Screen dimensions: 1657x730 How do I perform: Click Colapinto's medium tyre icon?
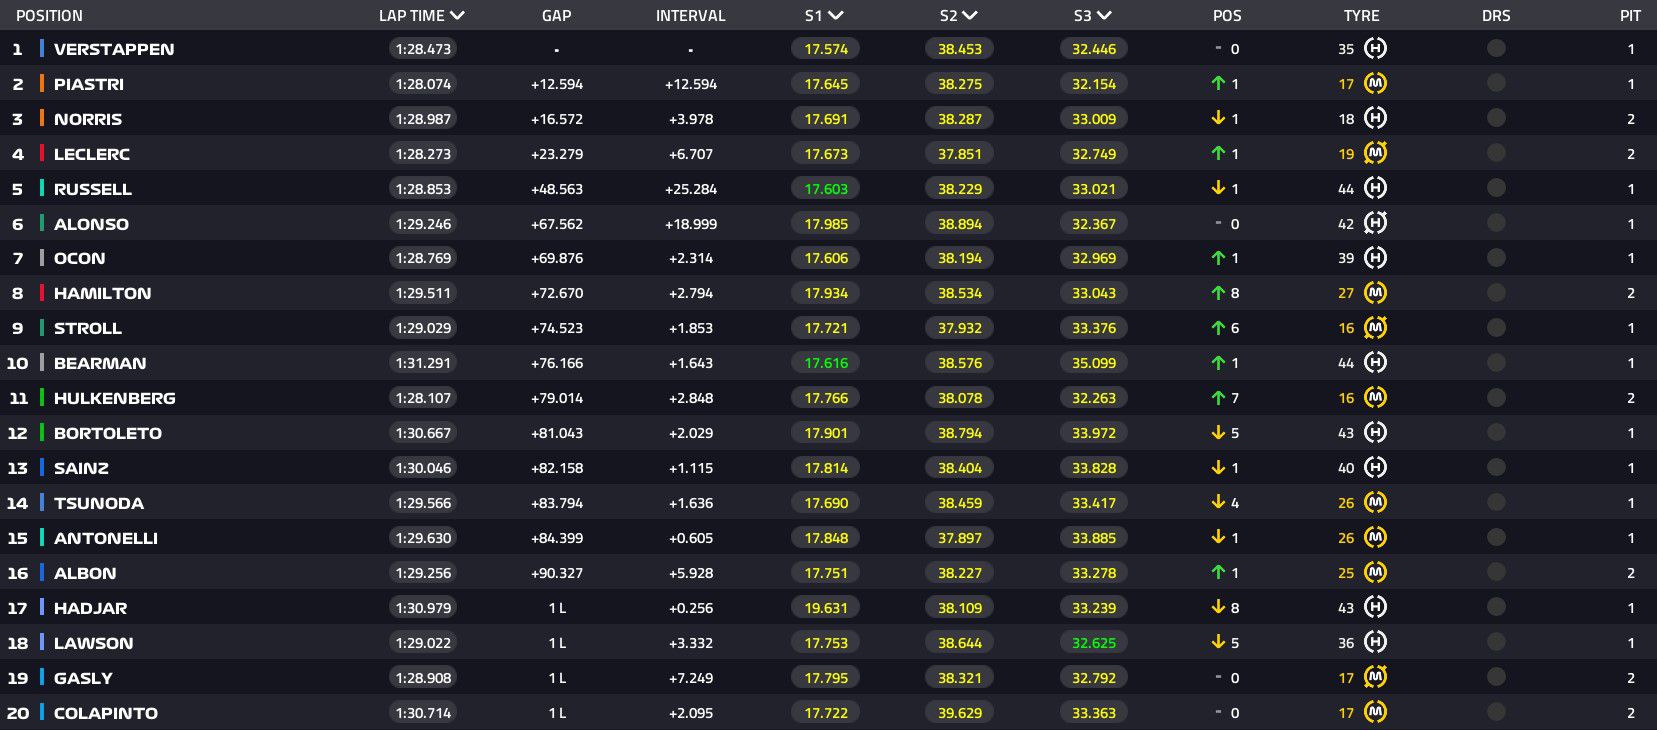click(x=1375, y=713)
